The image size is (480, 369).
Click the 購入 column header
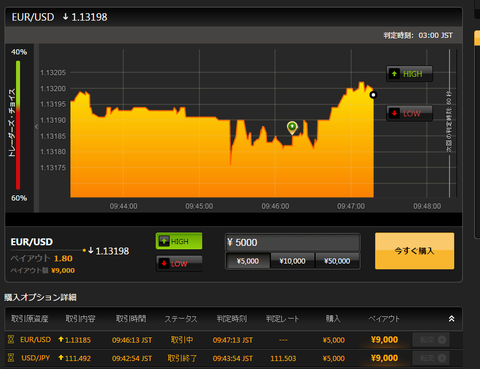333,319
